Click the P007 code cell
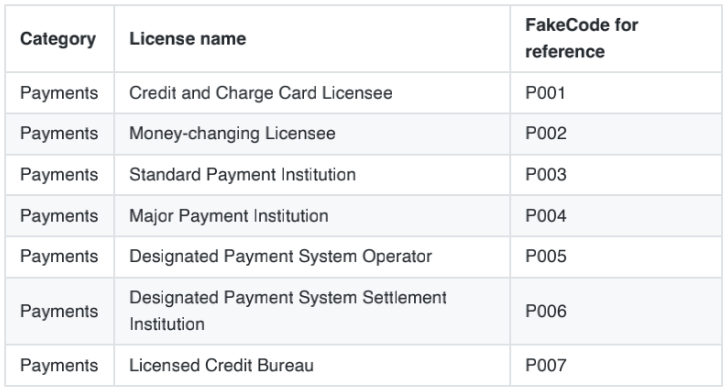This screenshot has width=725, height=389. [616, 365]
